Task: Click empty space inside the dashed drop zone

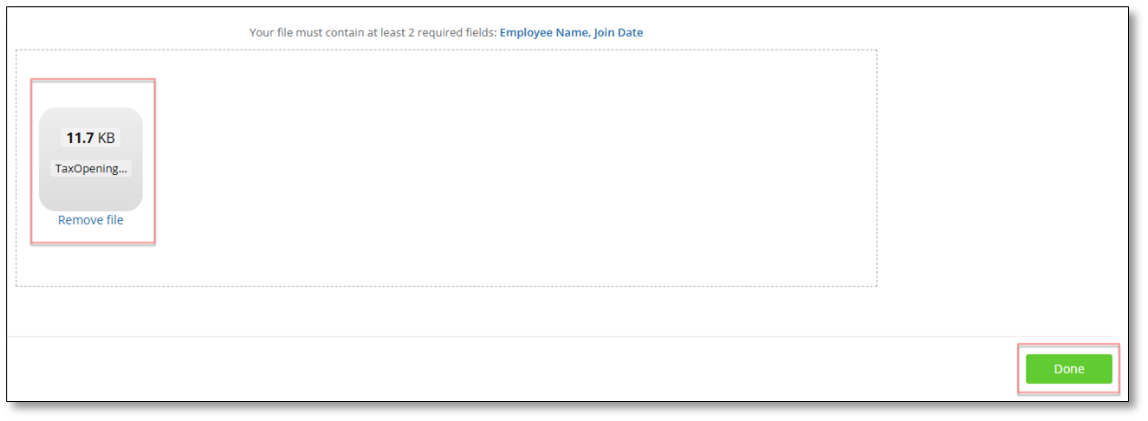Action: [x=512, y=168]
